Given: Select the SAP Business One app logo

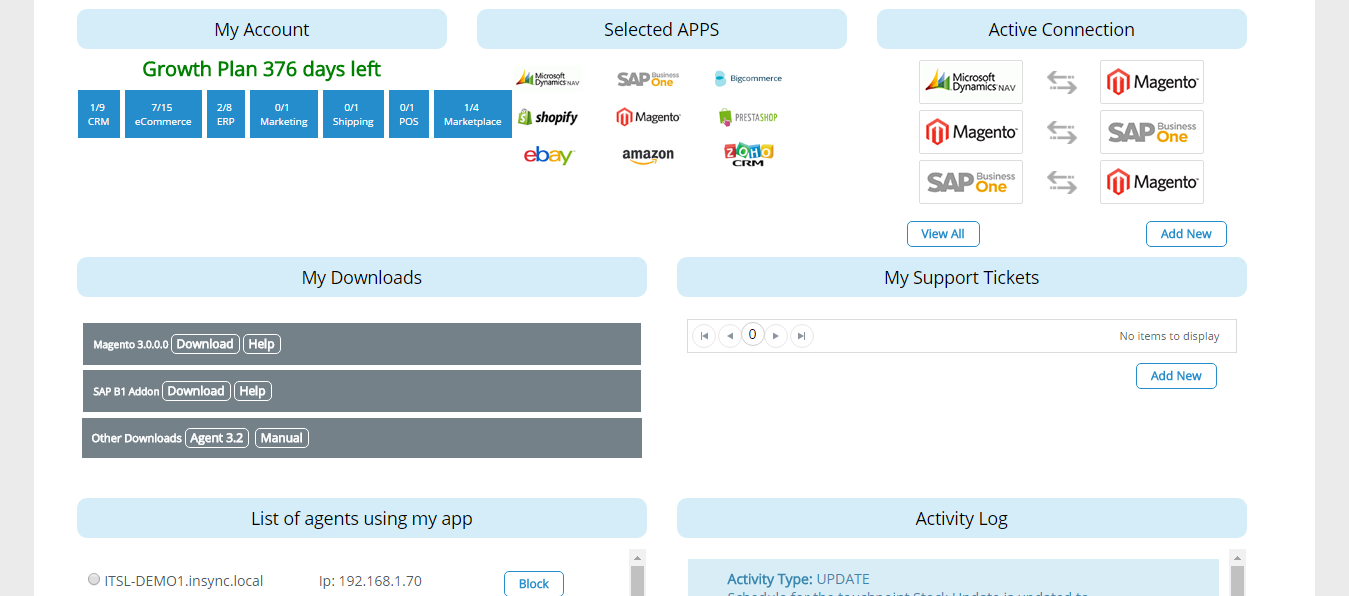Looking at the screenshot, I should click(648, 78).
